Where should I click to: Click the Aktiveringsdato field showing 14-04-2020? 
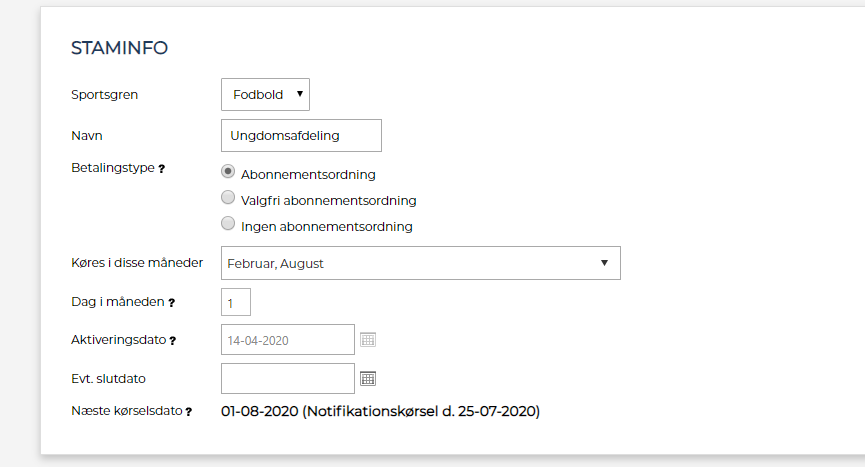pyautogui.click(x=287, y=340)
